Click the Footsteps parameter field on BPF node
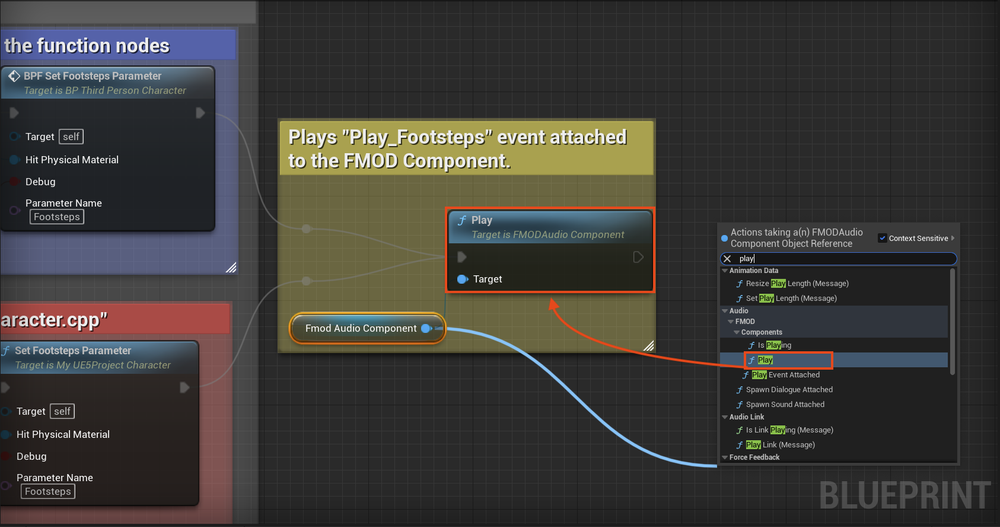 click(x=57, y=217)
